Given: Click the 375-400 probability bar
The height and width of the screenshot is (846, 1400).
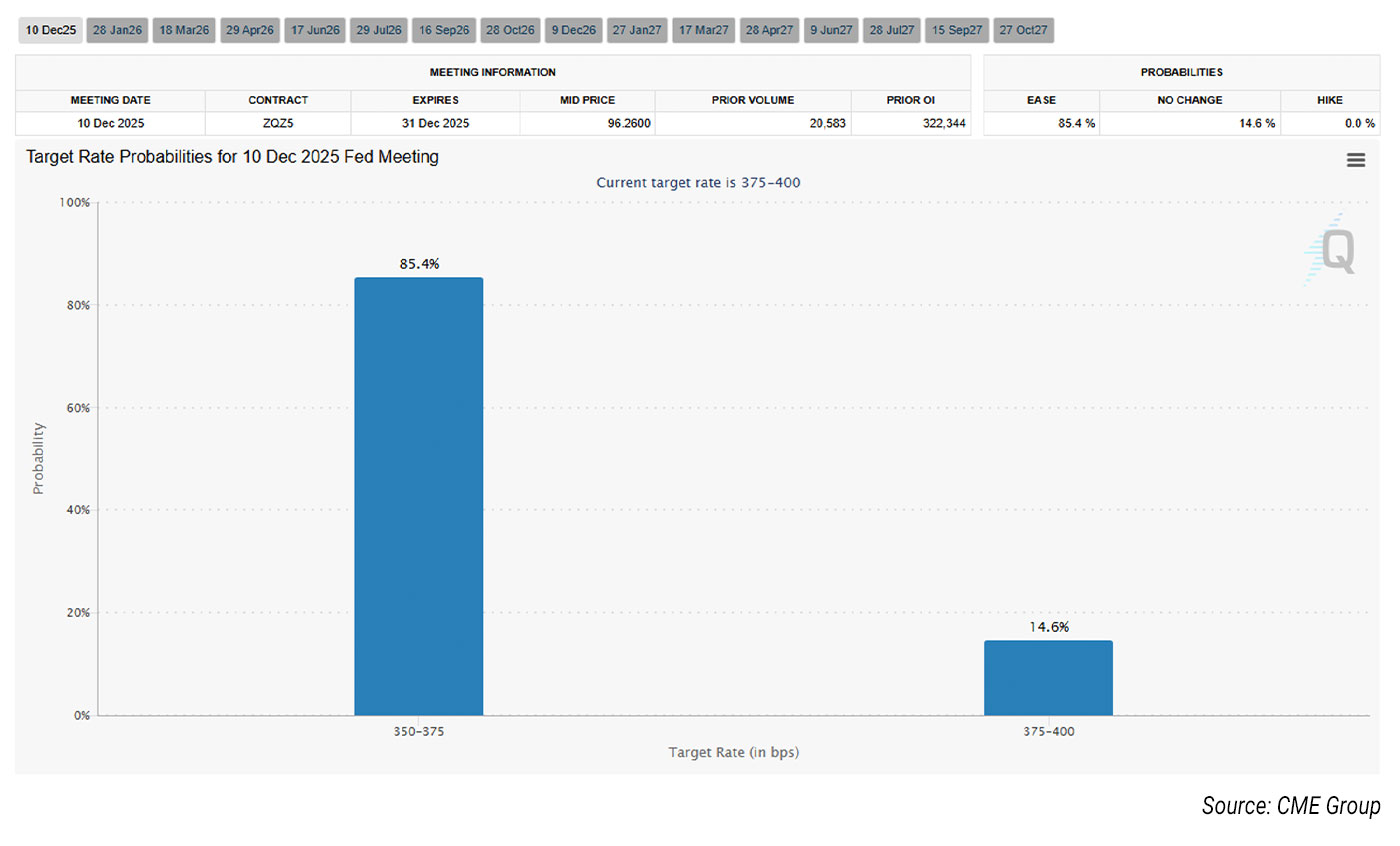Looking at the screenshot, I should [1048, 678].
